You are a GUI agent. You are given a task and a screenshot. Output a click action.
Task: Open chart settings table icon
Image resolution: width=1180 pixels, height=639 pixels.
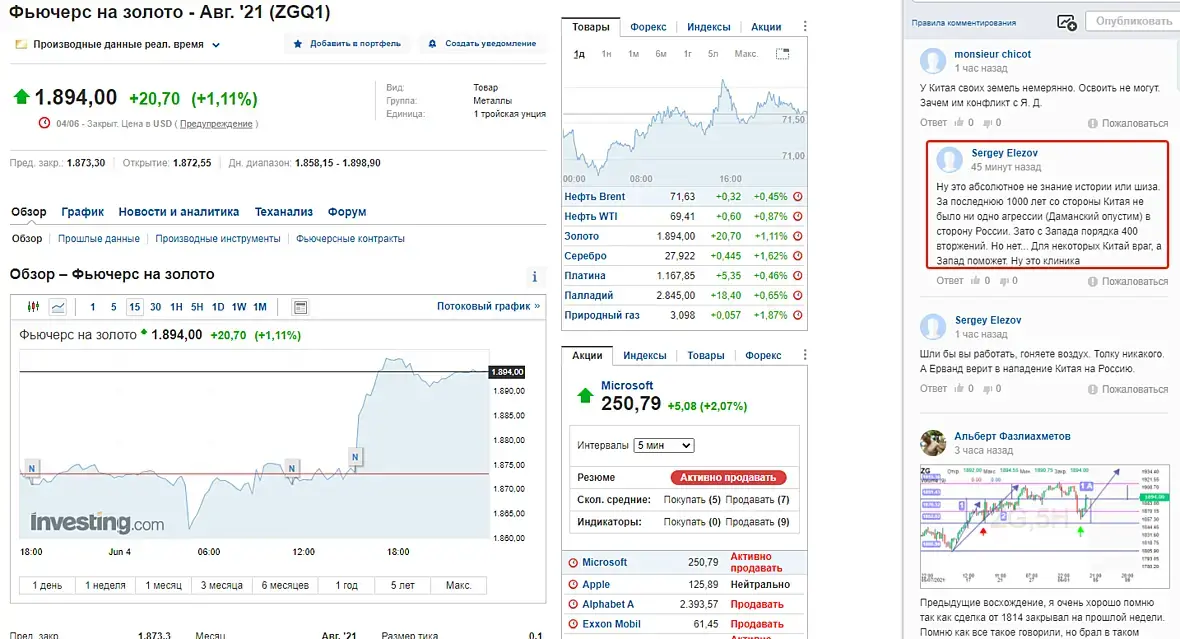pos(300,307)
